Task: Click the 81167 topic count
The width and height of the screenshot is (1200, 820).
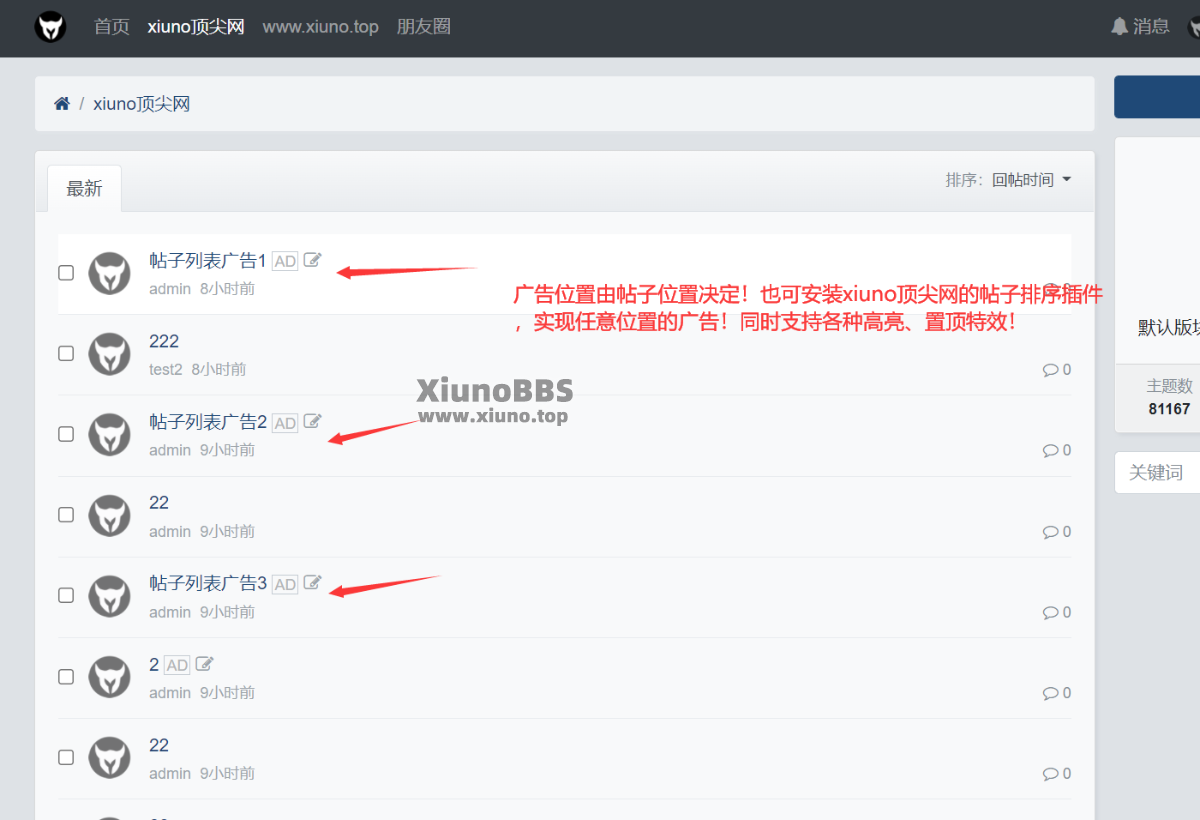Action: point(1169,409)
